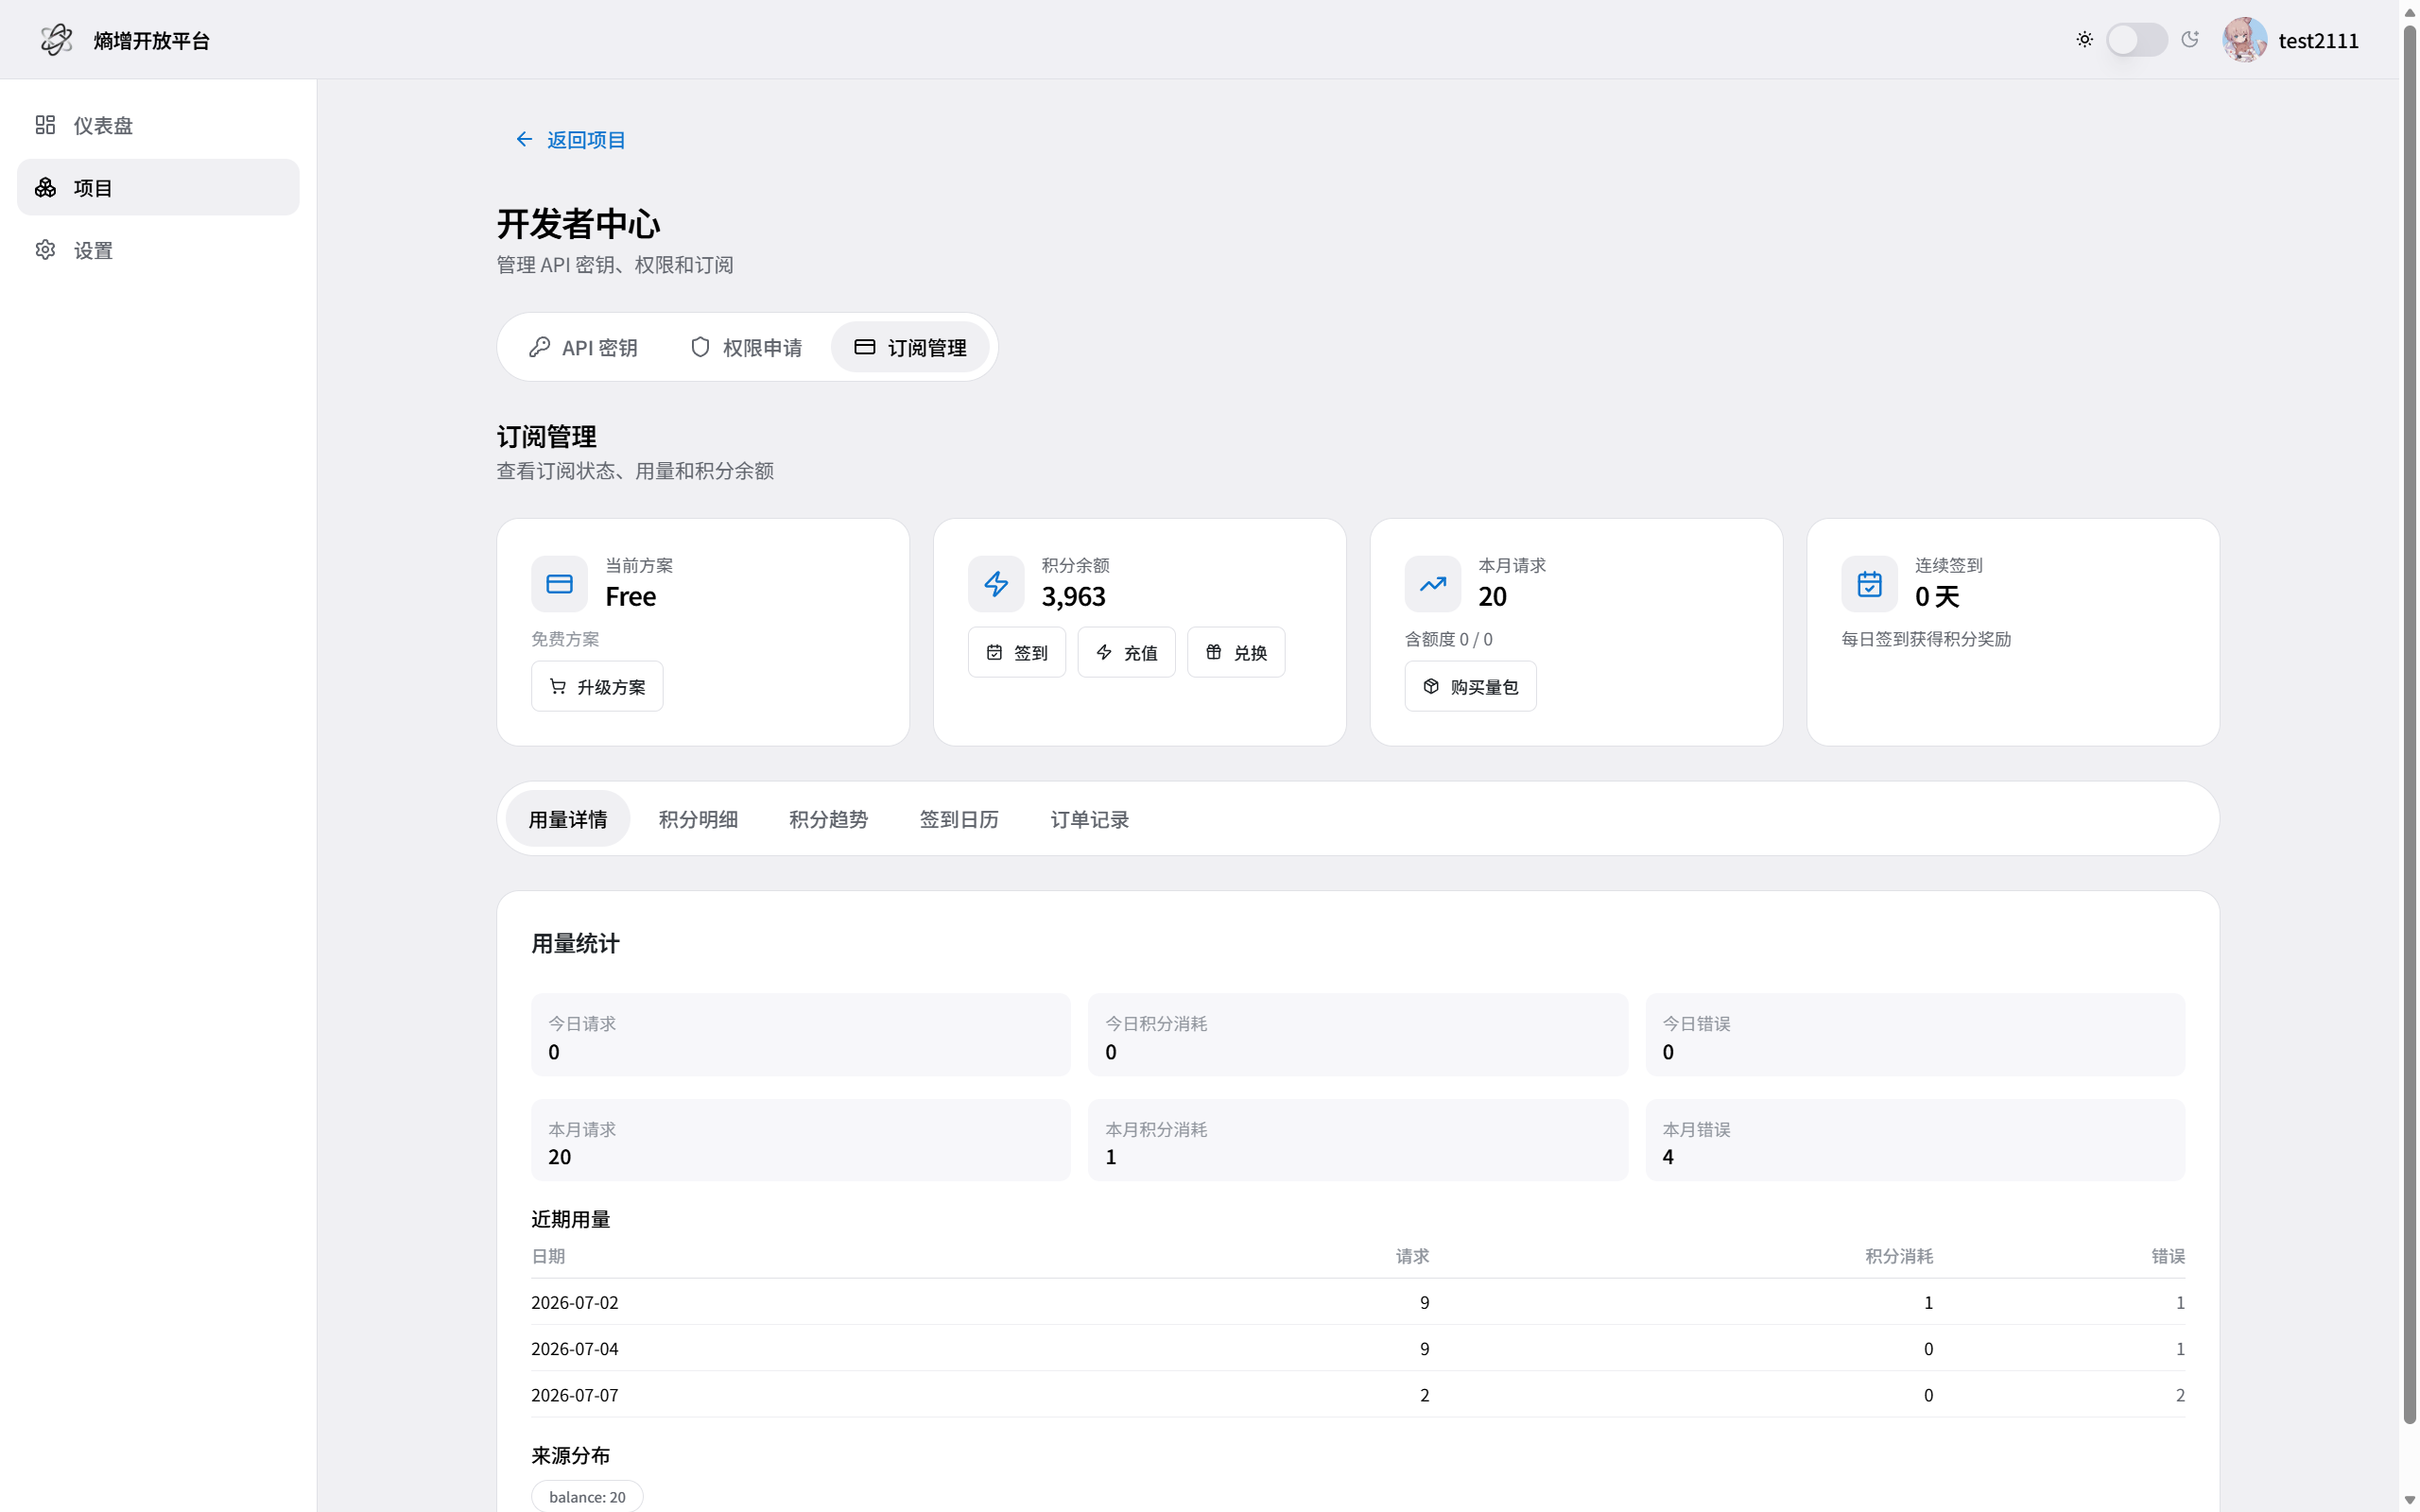Click the 熵增开放平台 logo icon
This screenshot has height=1512, width=2420.
point(57,40)
